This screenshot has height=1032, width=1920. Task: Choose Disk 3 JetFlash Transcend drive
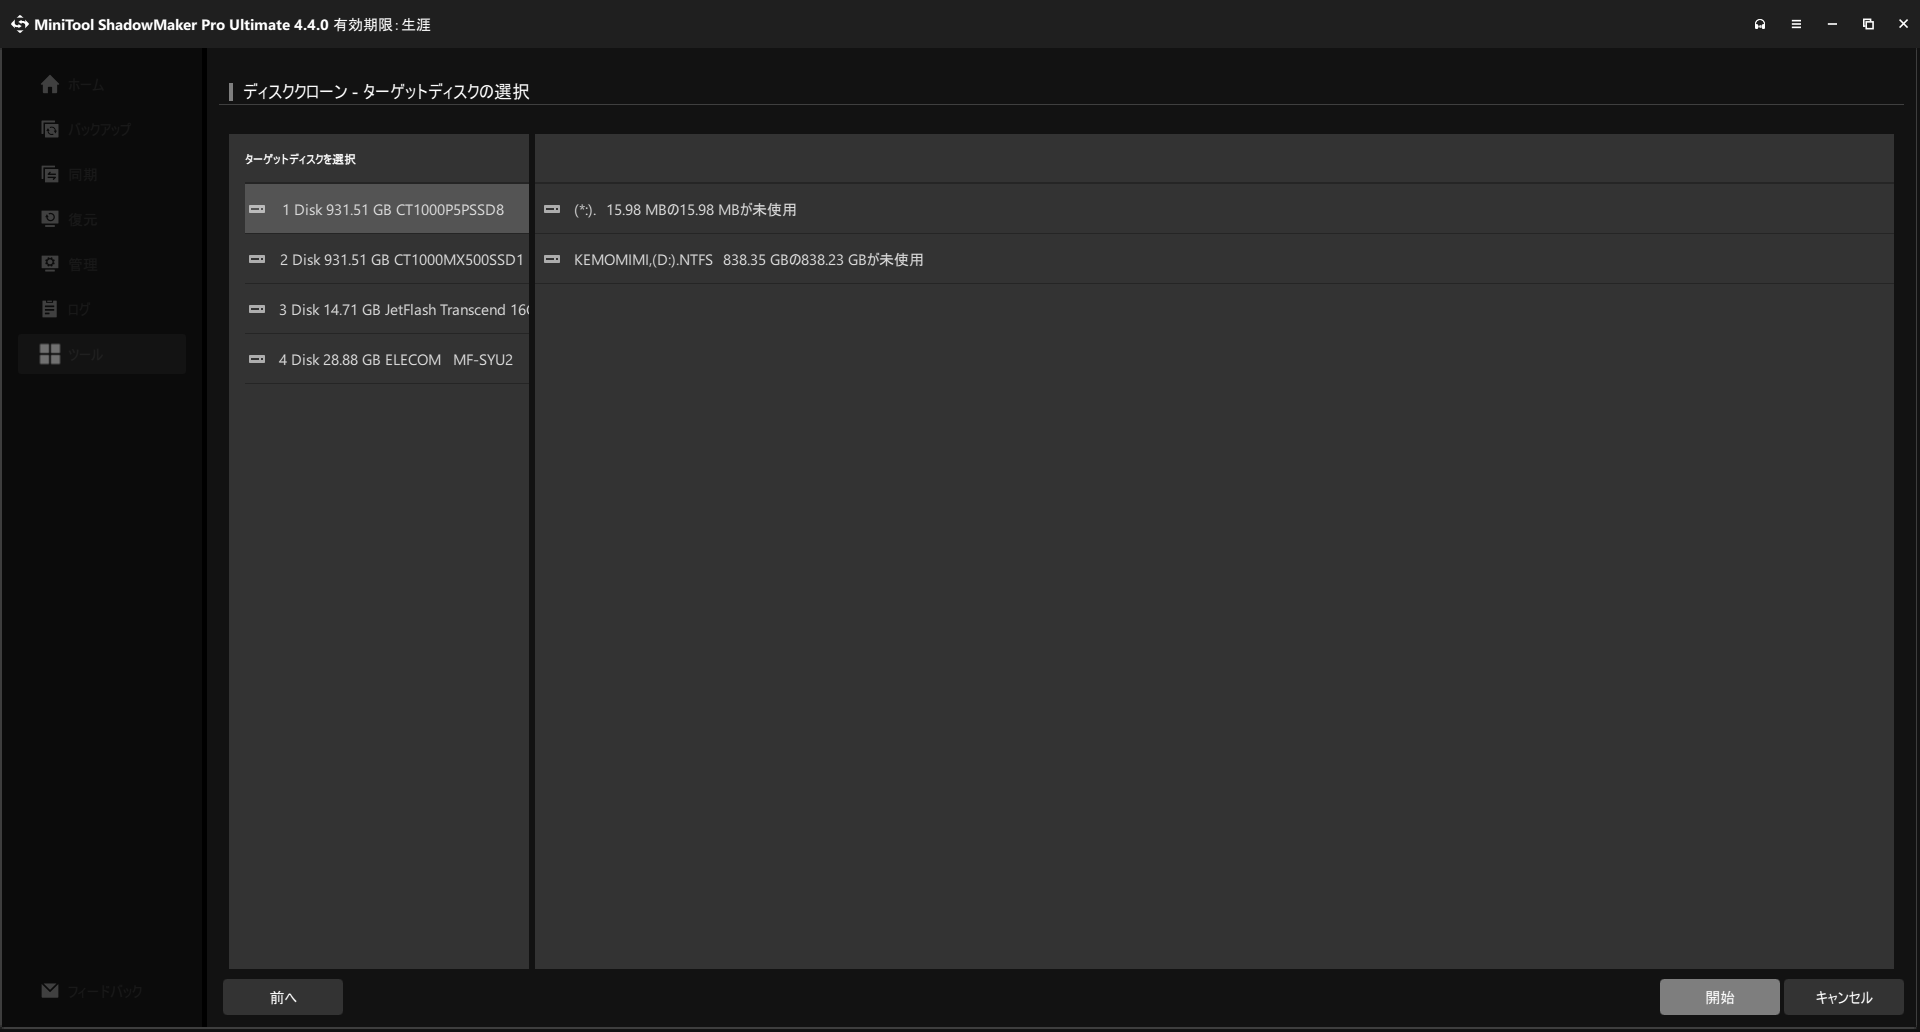[402, 310]
